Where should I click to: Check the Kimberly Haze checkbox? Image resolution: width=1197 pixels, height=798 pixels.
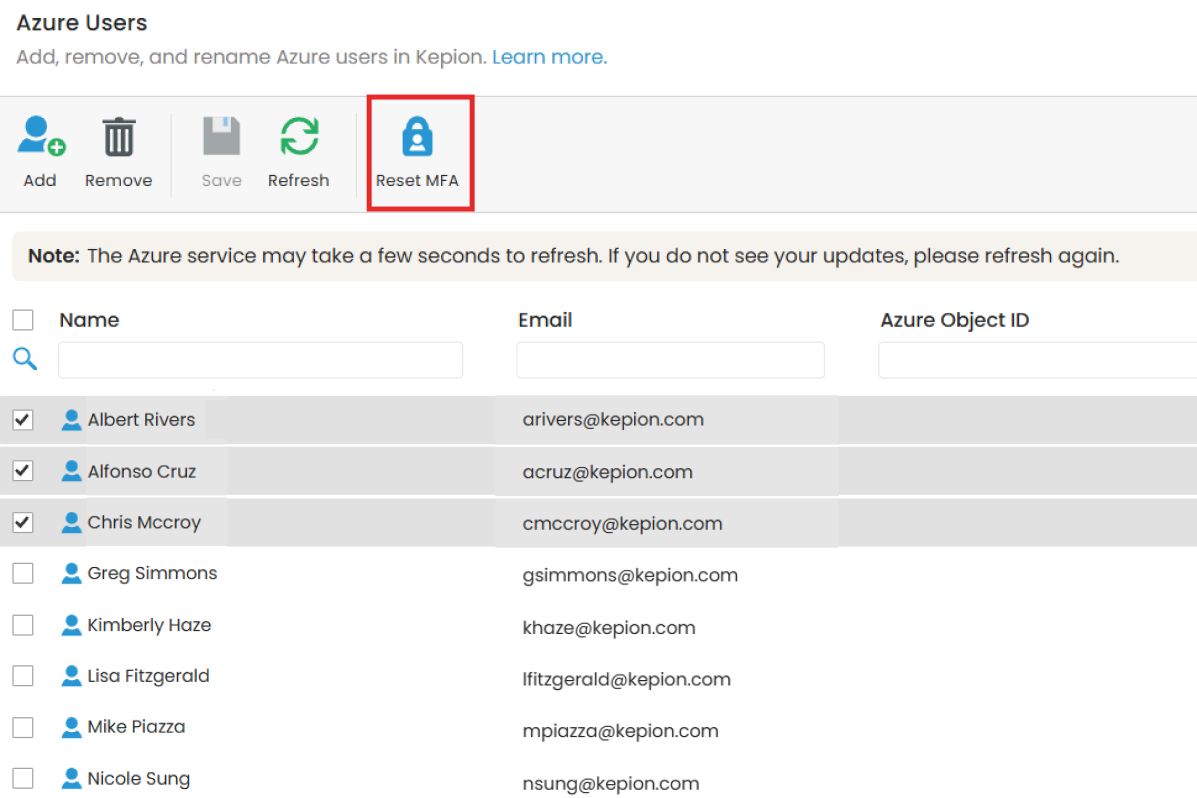pyautogui.click(x=23, y=625)
